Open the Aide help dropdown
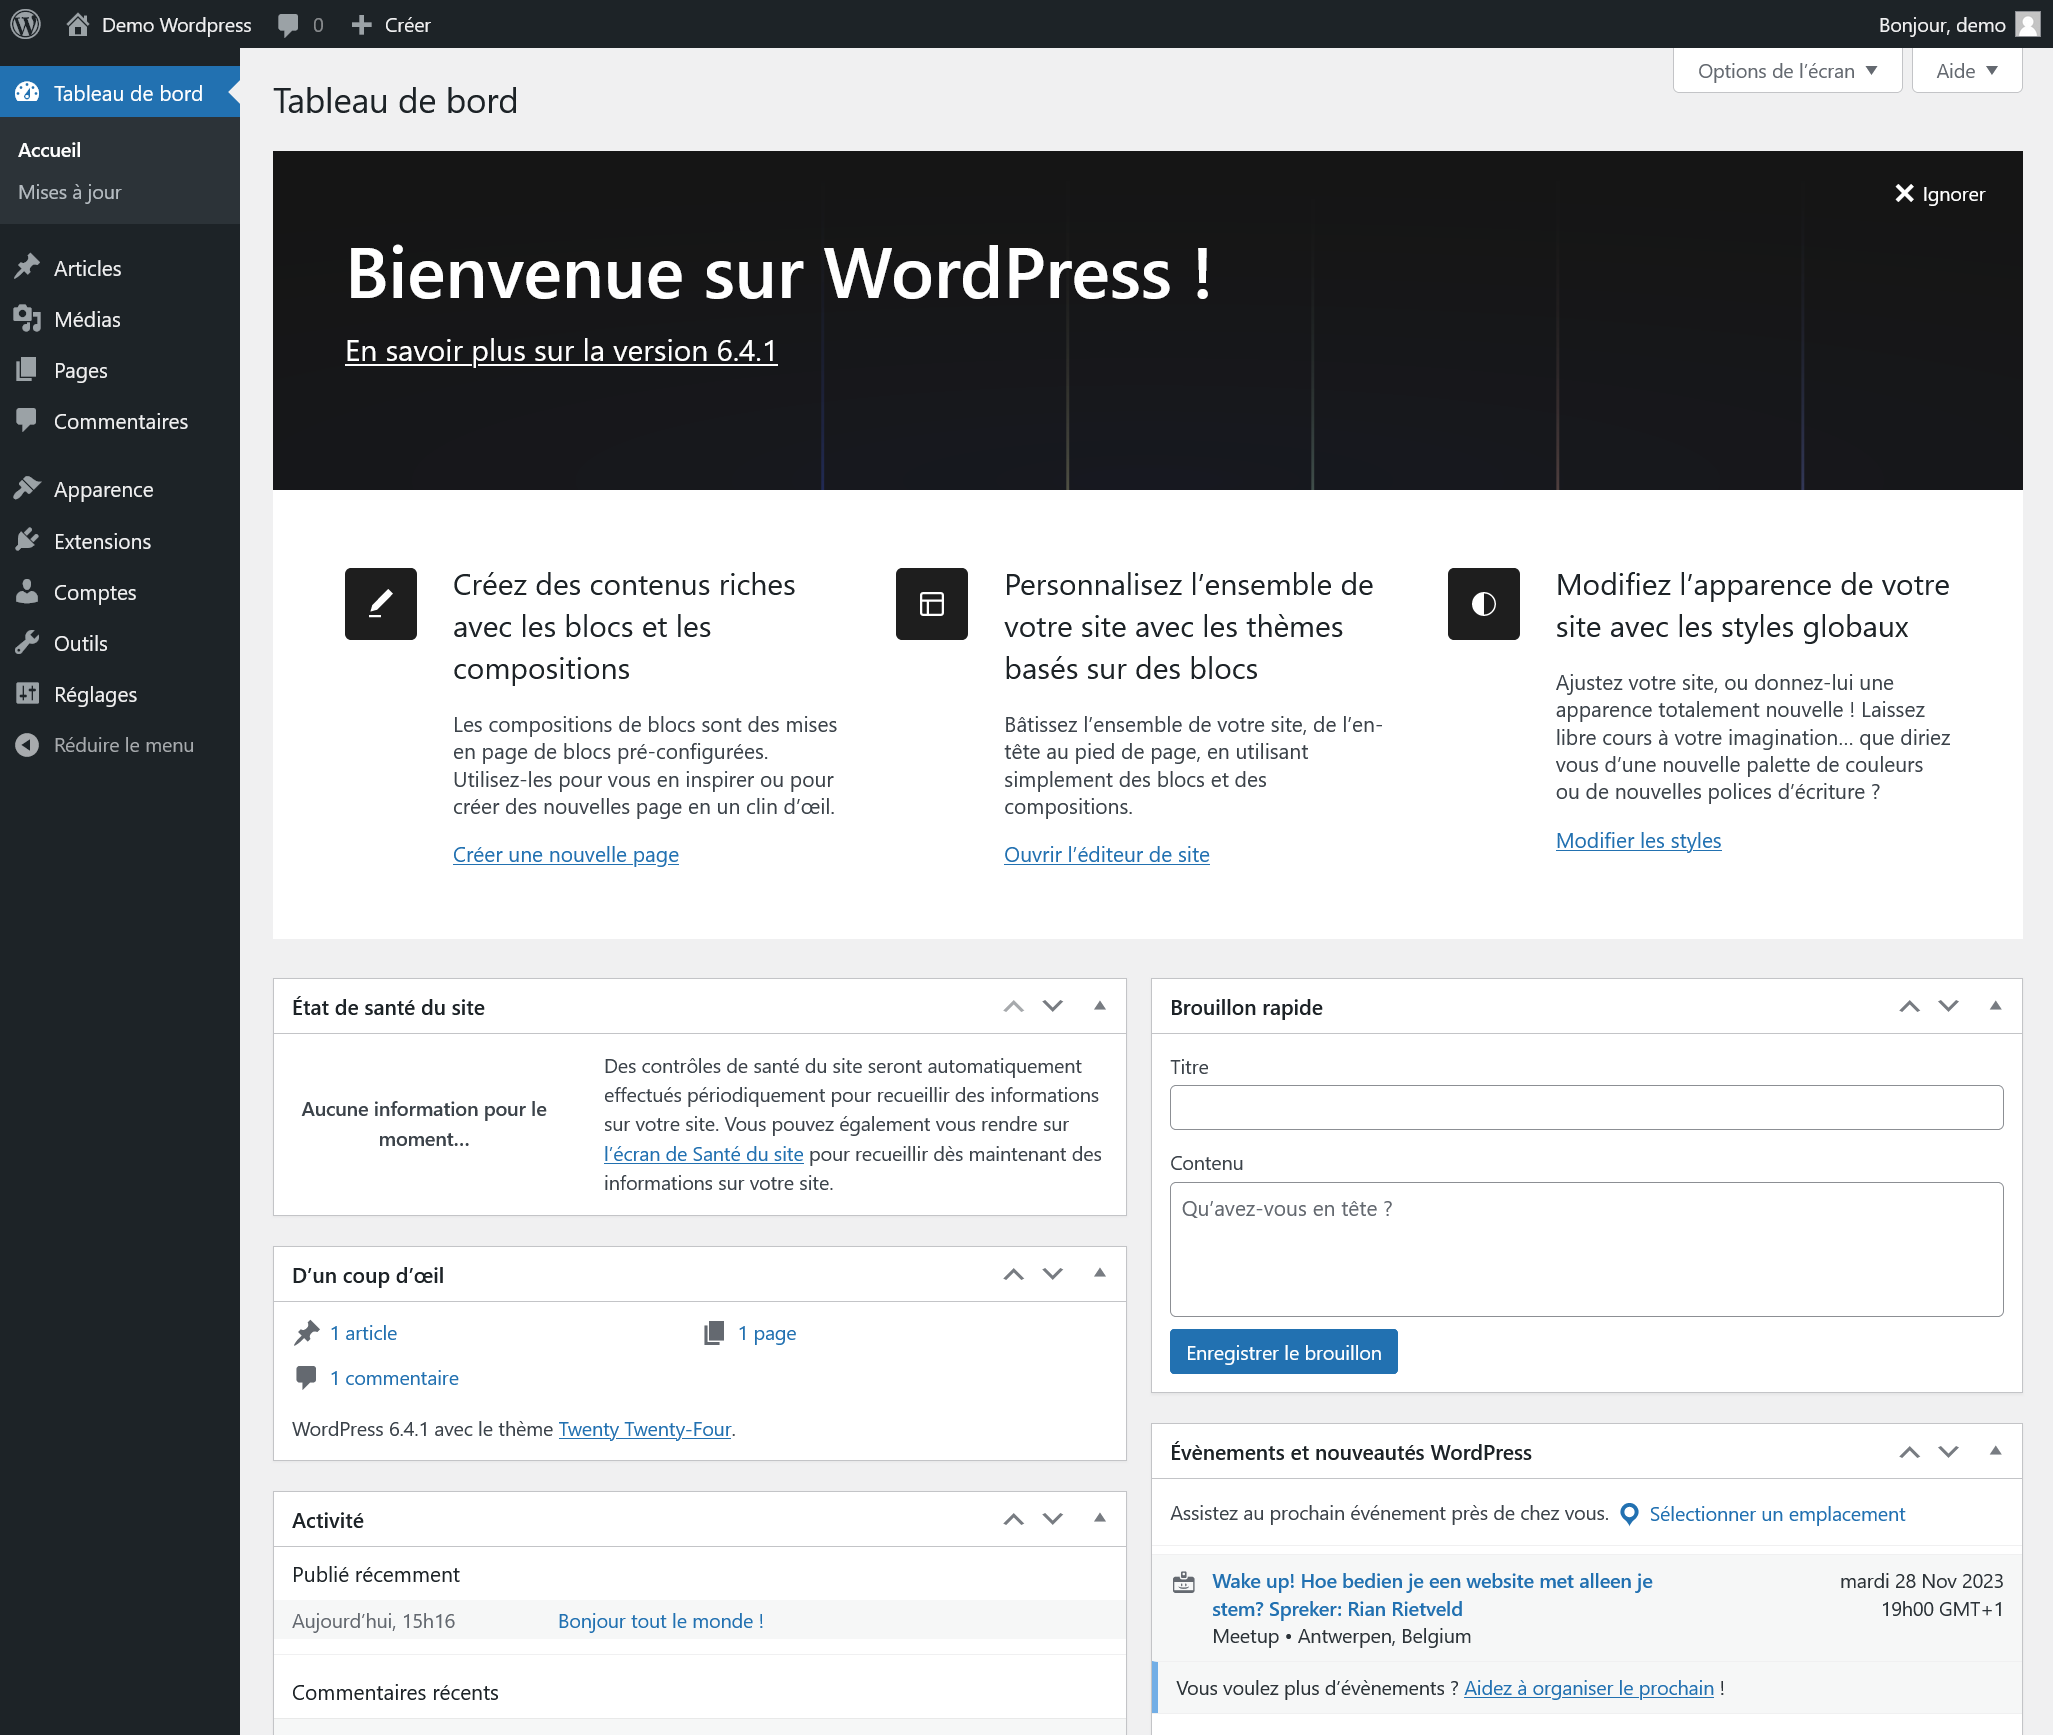Screen dimensions: 2053x1735 pos(1967,71)
